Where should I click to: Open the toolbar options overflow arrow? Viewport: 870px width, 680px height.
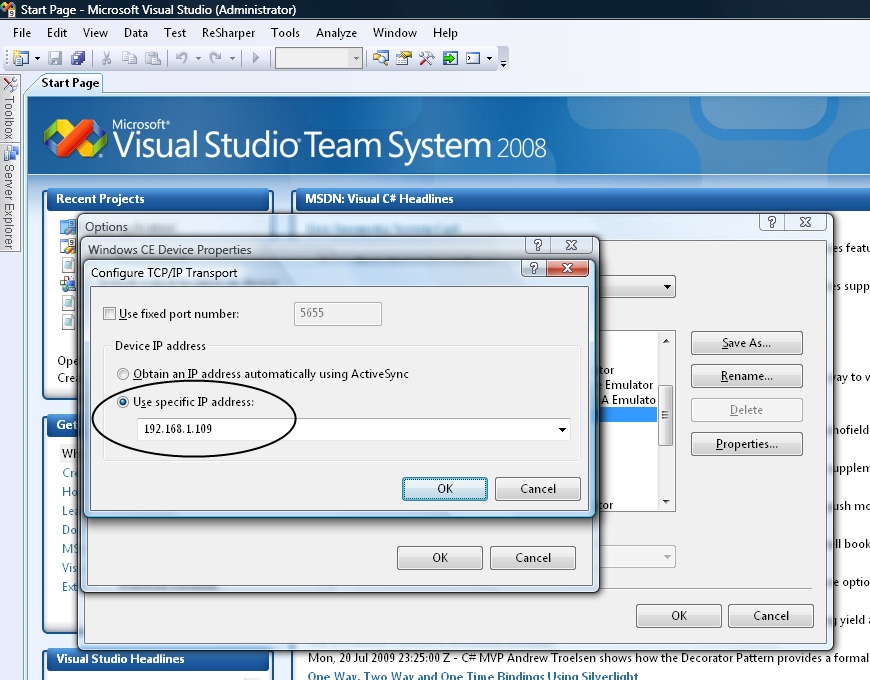(x=503, y=62)
